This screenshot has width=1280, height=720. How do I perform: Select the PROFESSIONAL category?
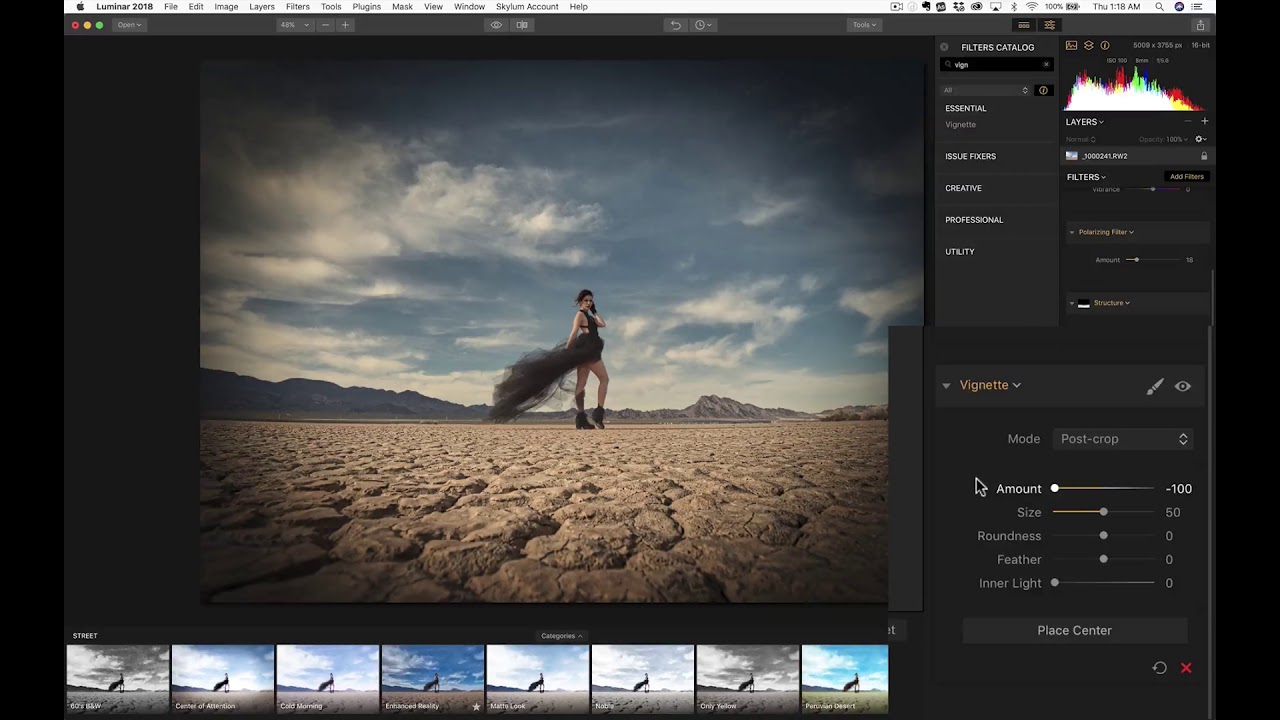pos(974,220)
